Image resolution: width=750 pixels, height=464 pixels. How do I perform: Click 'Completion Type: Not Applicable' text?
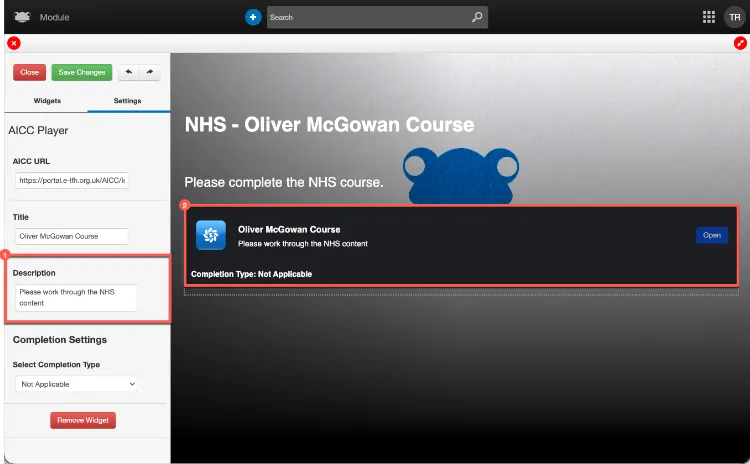click(x=251, y=274)
